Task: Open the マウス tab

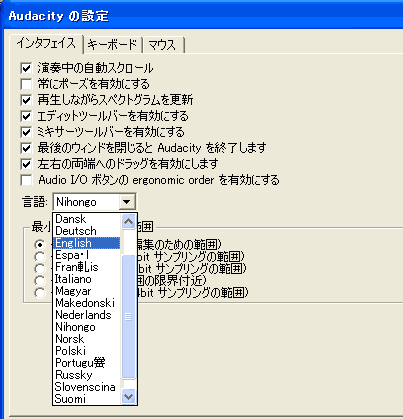Action: pos(163,45)
